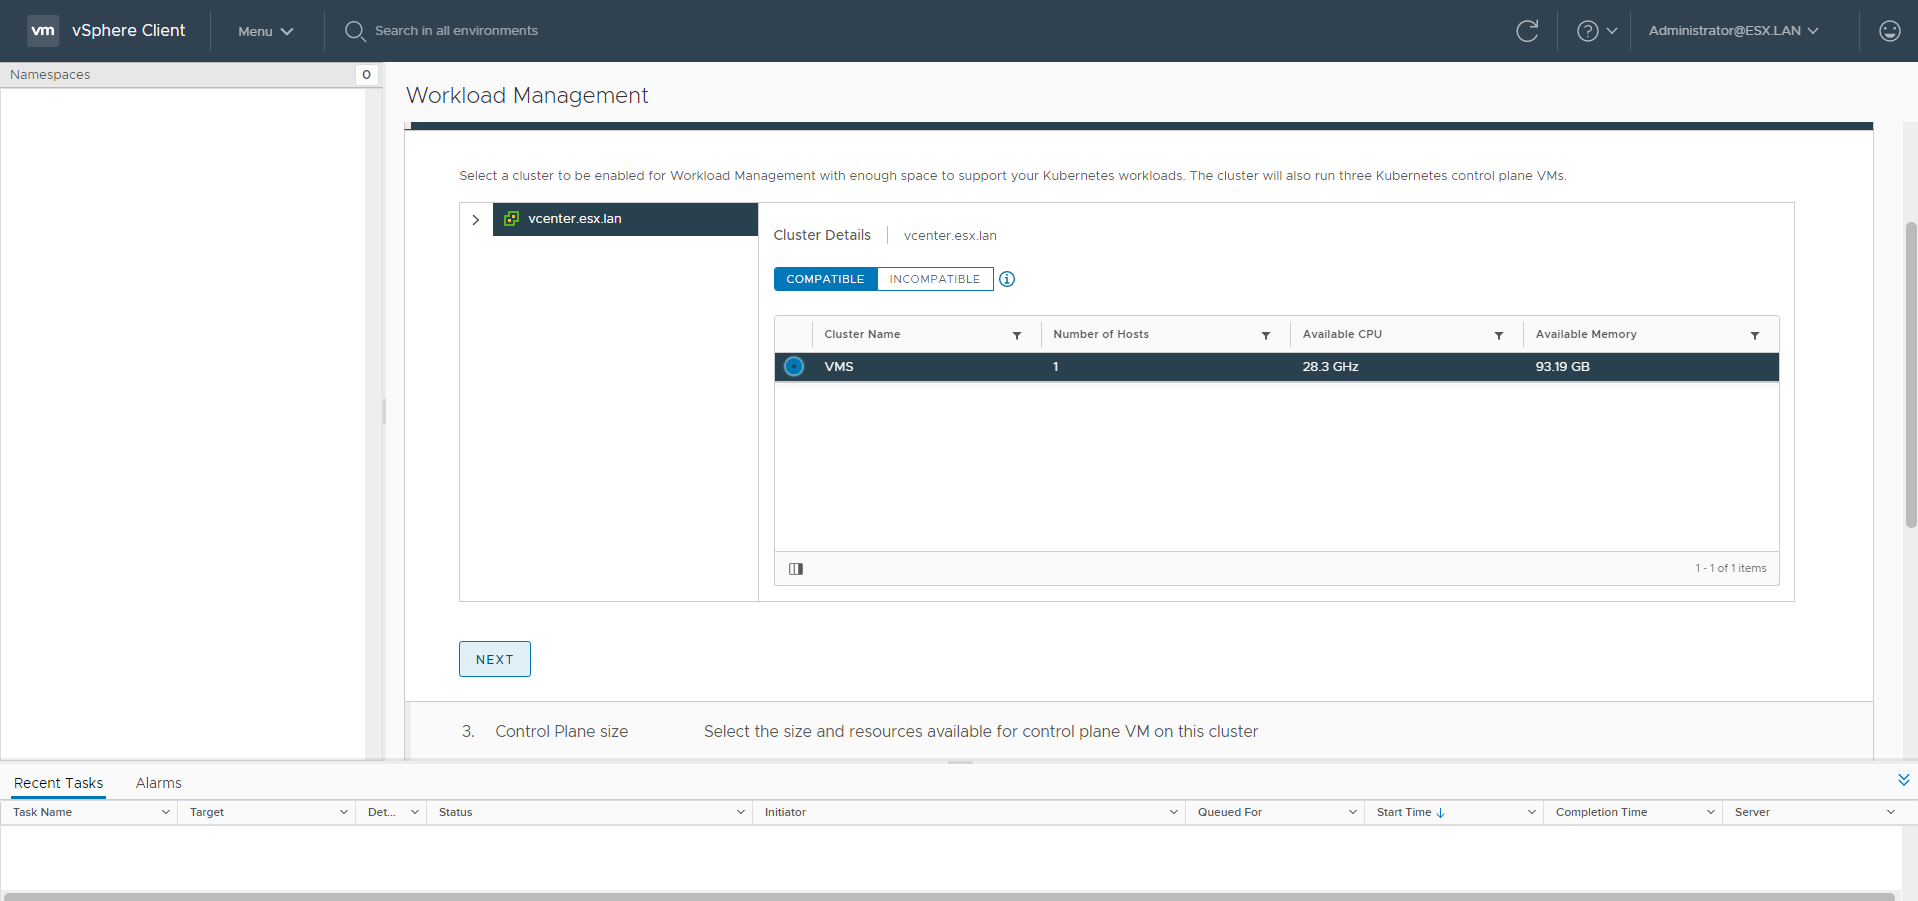Switch to the Alarms tab
Viewport: 1918px width, 901px height.
(158, 783)
